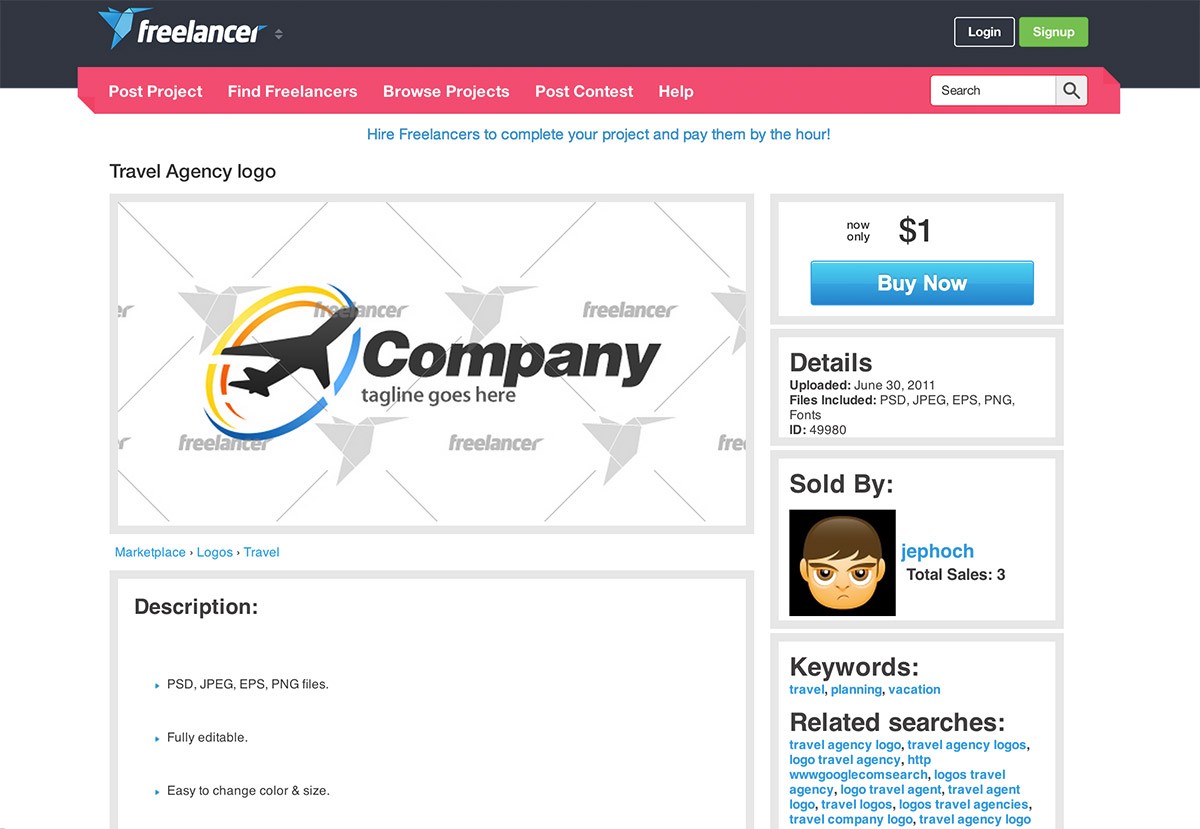Image resolution: width=1200 pixels, height=829 pixels.
Task: Open the Post Project menu item
Action: 155,91
